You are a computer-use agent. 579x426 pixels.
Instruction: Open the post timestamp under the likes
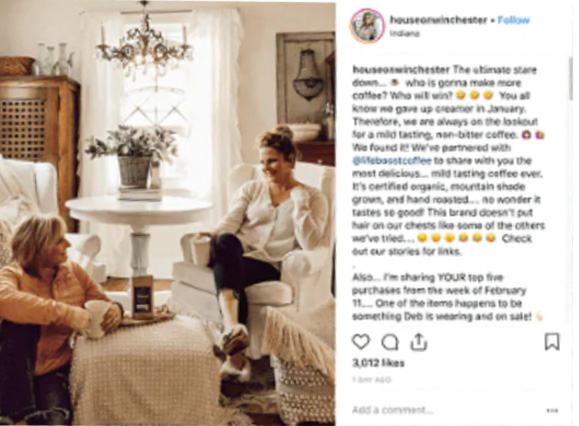(x=371, y=379)
